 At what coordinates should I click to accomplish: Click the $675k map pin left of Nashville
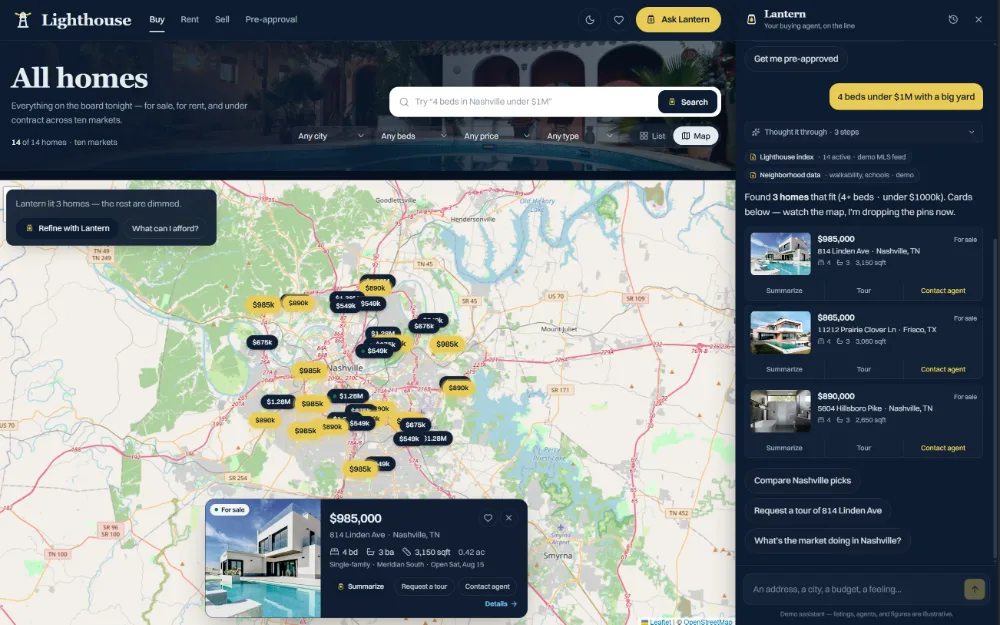click(x=262, y=342)
